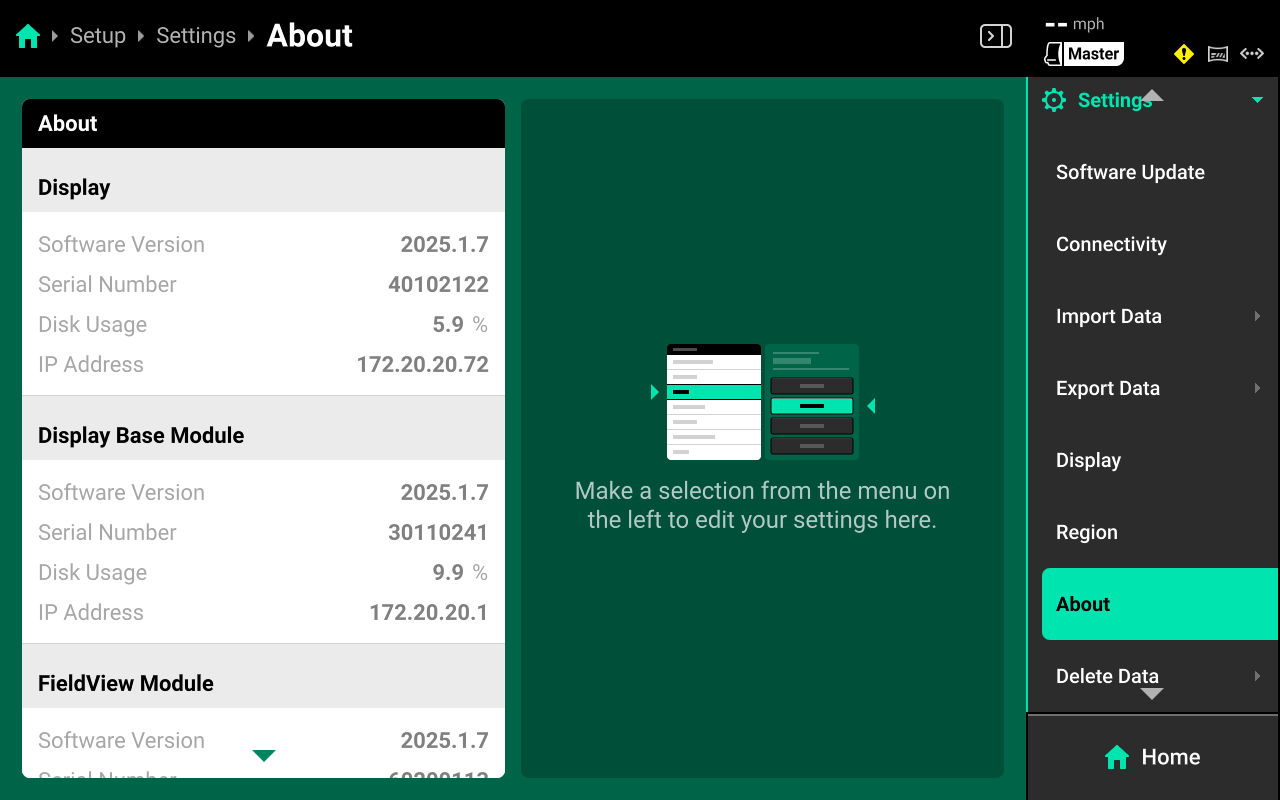Click the mph speed indicator
Screen dimensions: 1280x800
pyautogui.click(x=1075, y=24)
